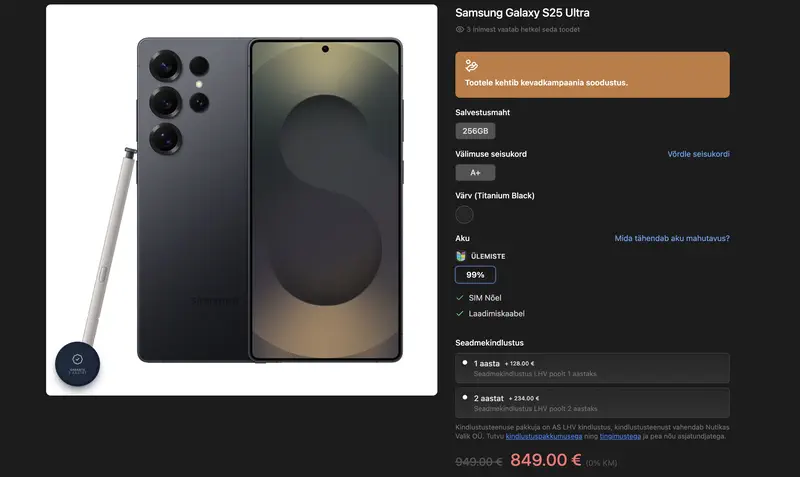Click the round warranty badge on the product image
800x477 pixels.
(78, 364)
